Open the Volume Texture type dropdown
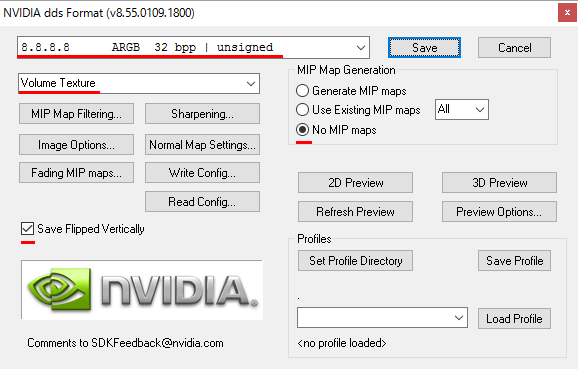 [x=139, y=83]
